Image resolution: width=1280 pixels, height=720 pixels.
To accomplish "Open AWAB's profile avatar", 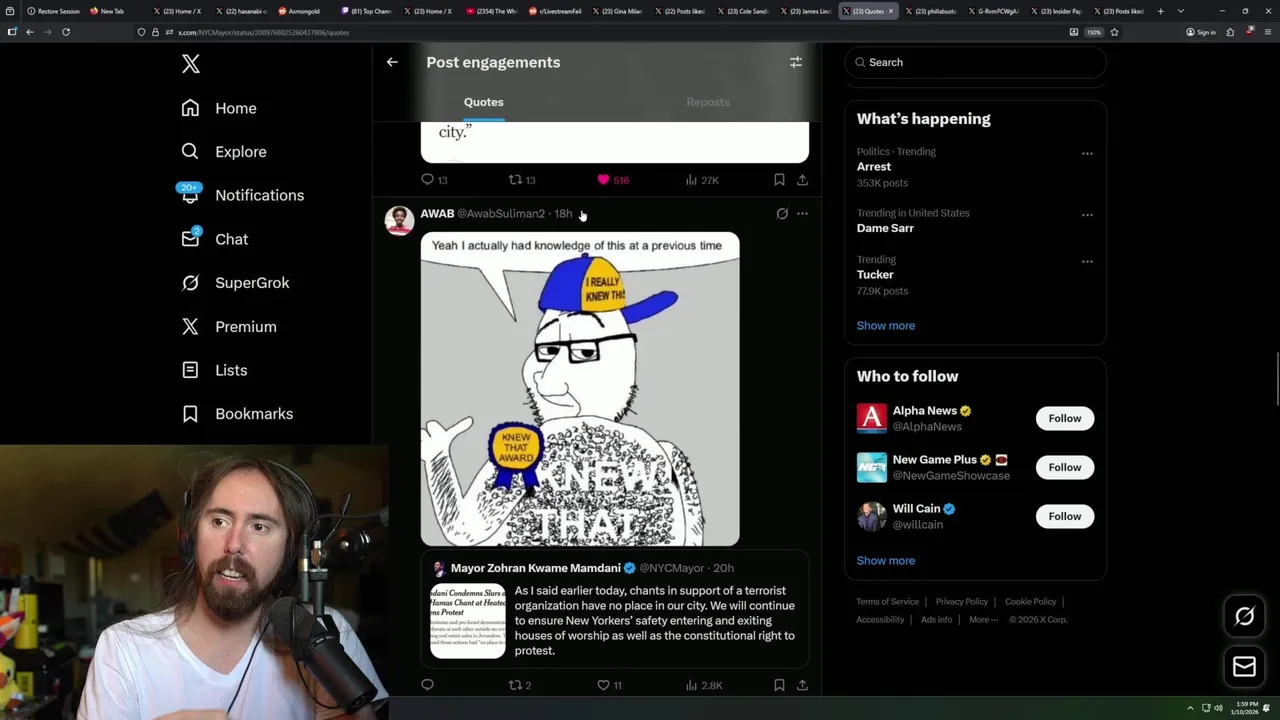I will click(x=399, y=221).
